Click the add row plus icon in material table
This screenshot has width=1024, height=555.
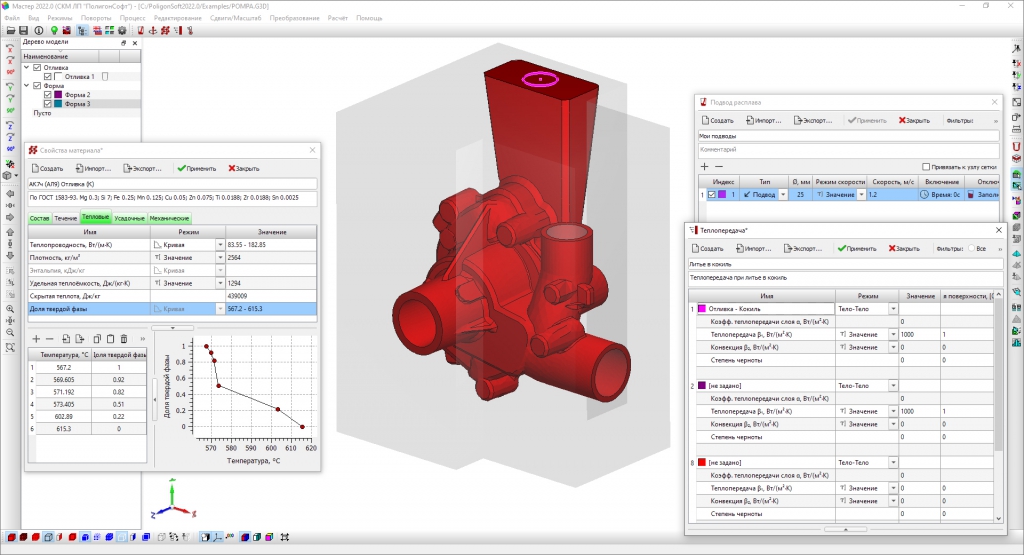pos(36,339)
